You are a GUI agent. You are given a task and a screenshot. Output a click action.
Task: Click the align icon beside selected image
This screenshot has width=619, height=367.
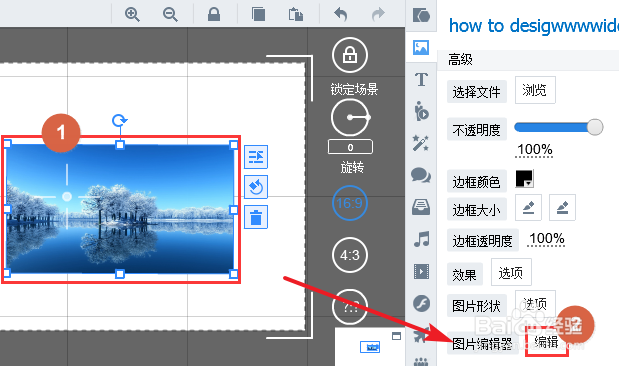(256, 157)
